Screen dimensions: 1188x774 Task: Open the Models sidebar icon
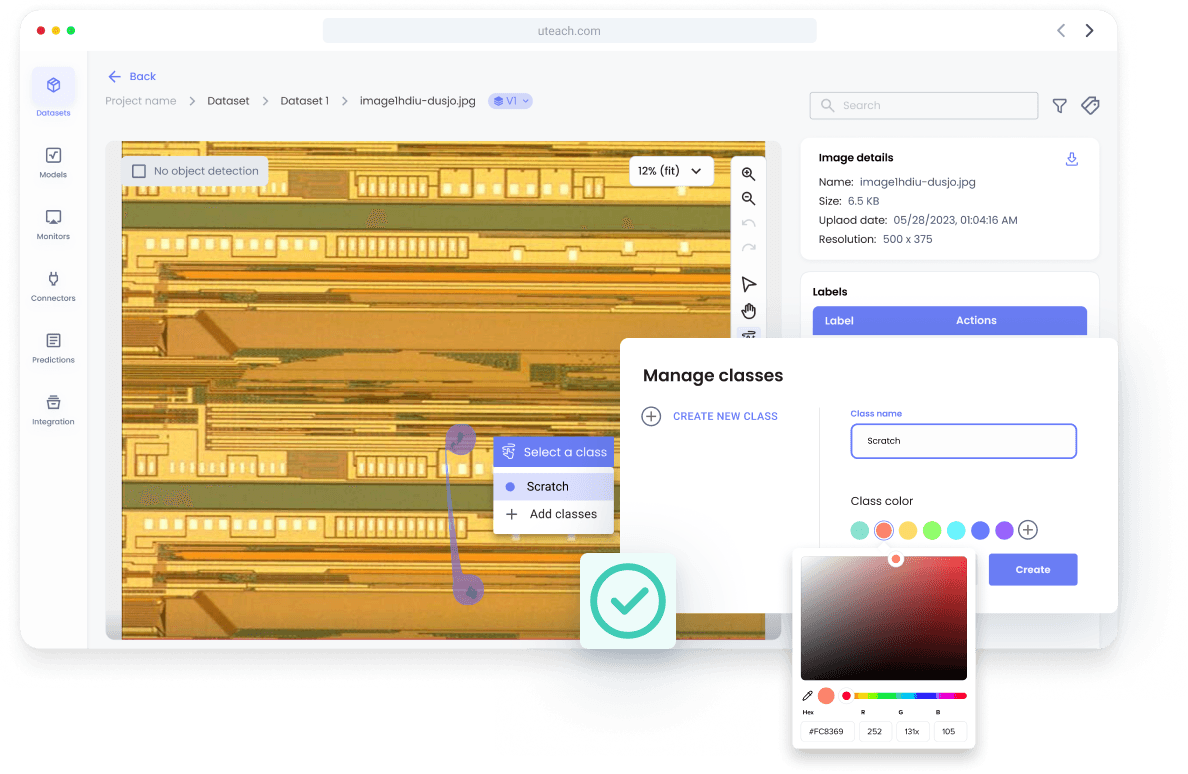point(53,161)
